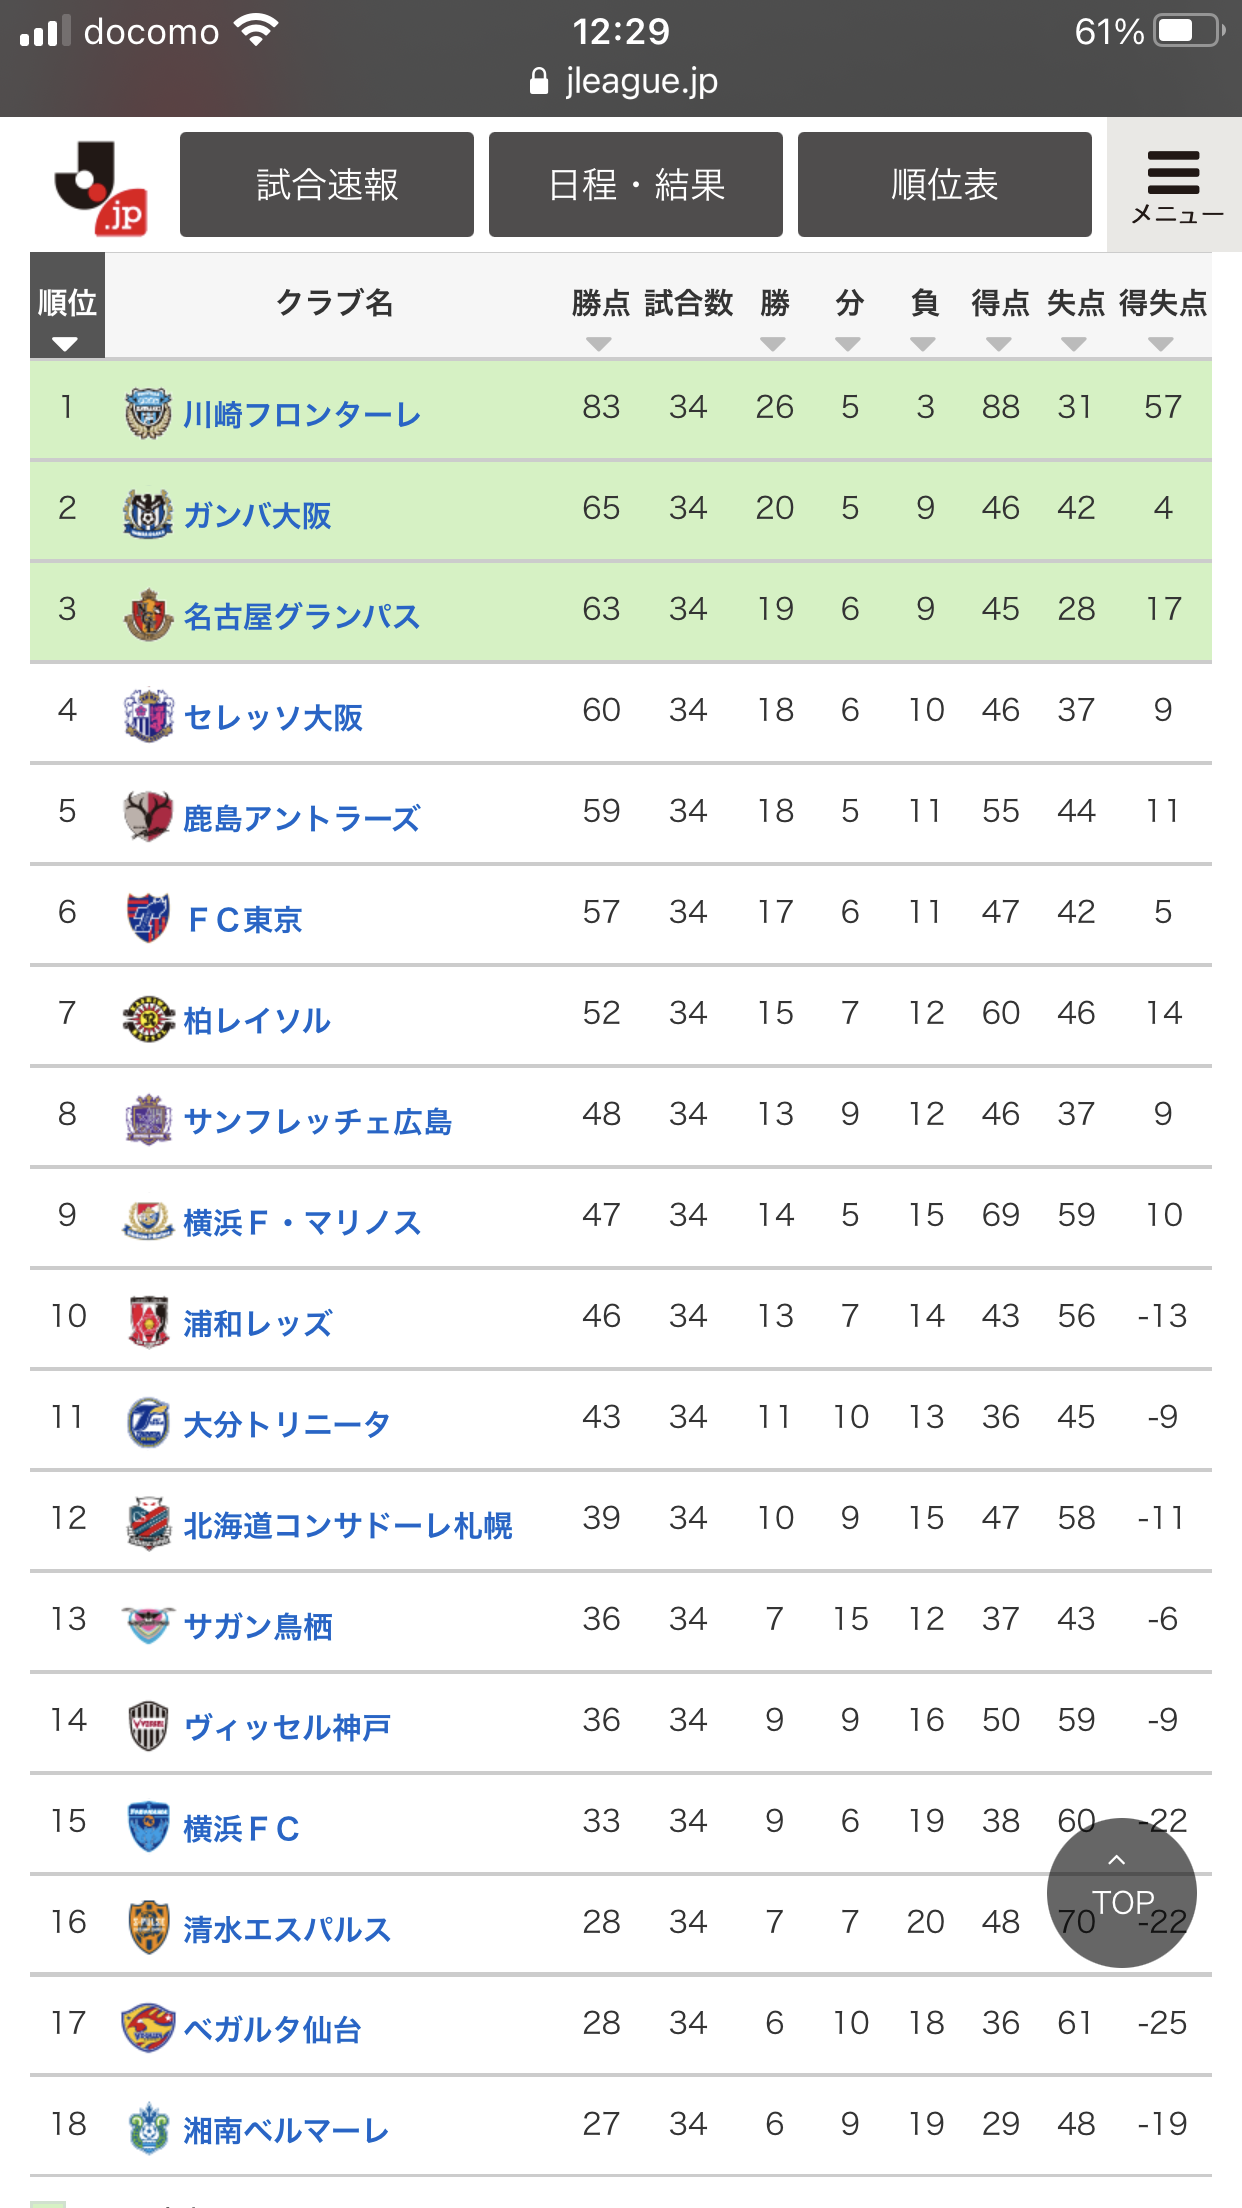Viewport: 1242px width, 2208px height.
Task: Switch to the 順位表 tab
Action: [x=945, y=185]
